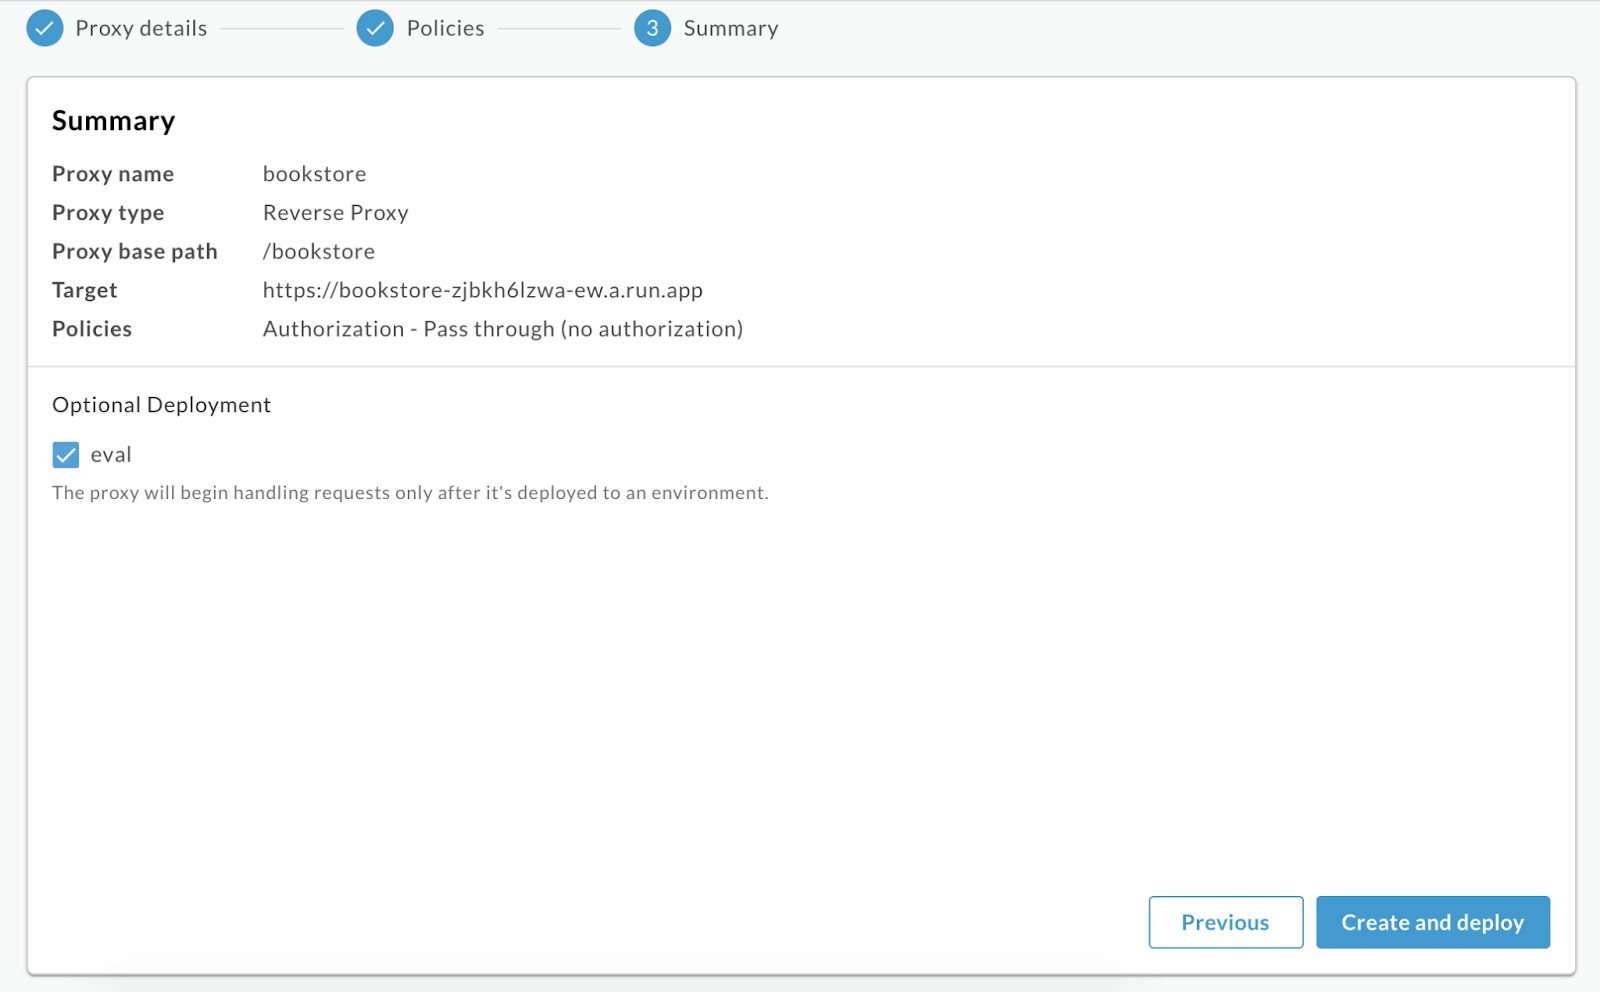The height and width of the screenshot is (992, 1600).
Task: Switch to the Policies wizard step
Action: pos(444,28)
